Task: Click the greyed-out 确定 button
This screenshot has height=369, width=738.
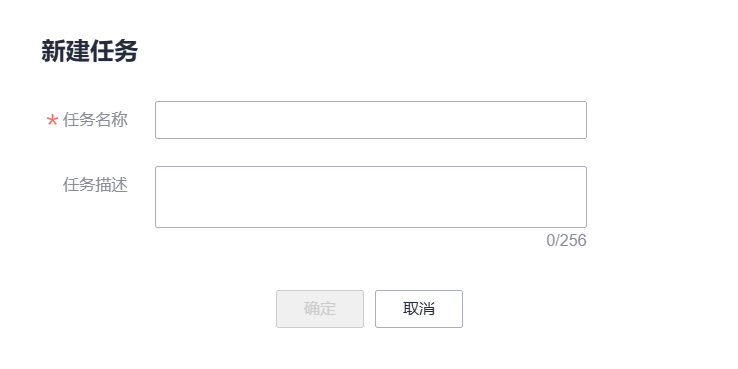Action: (320, 309)
